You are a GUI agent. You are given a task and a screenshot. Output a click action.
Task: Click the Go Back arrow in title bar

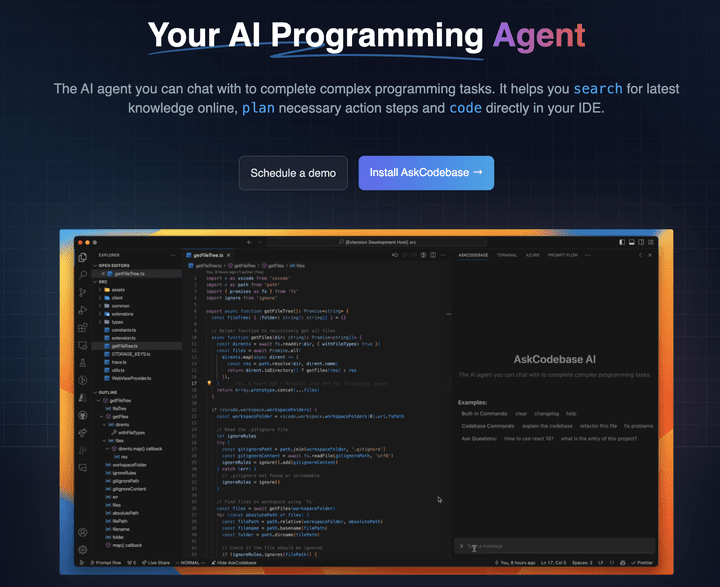[x=249, y=242]
